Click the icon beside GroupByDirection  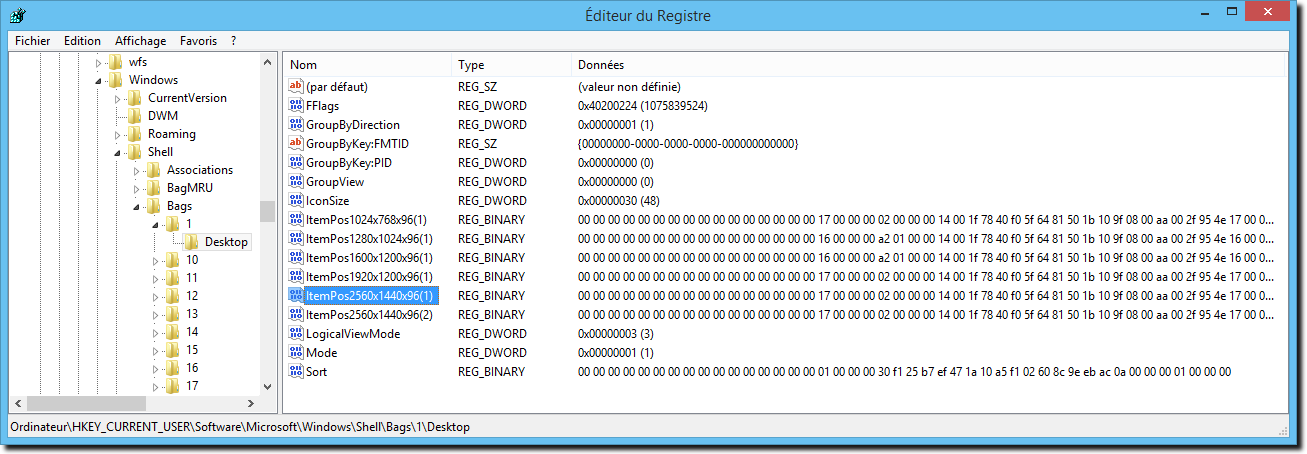point(296,125)
